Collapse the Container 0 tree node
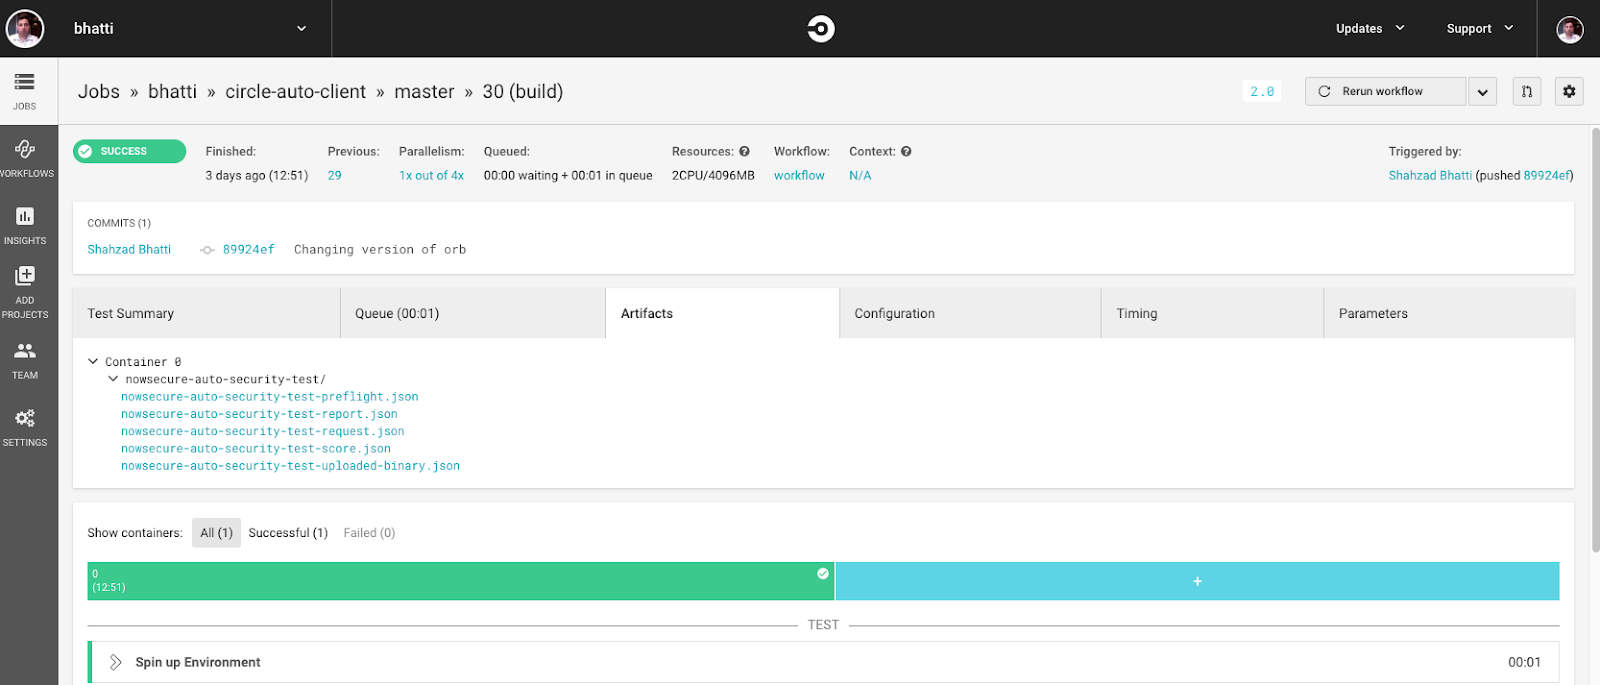1600x685 pixels. coord(93,362)
